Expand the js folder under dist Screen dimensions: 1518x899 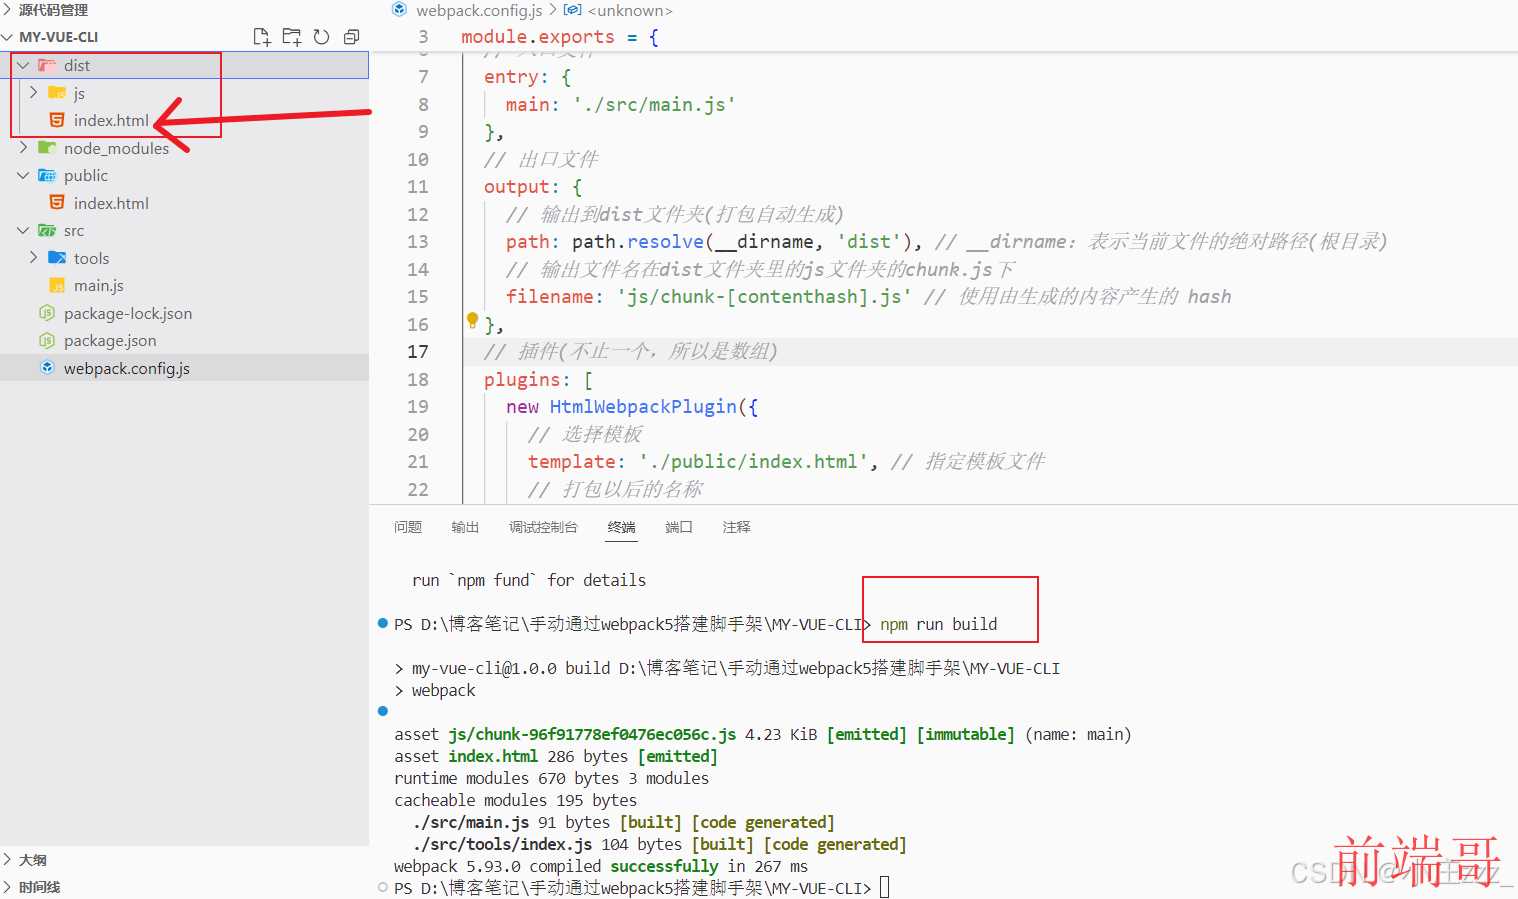33,92
